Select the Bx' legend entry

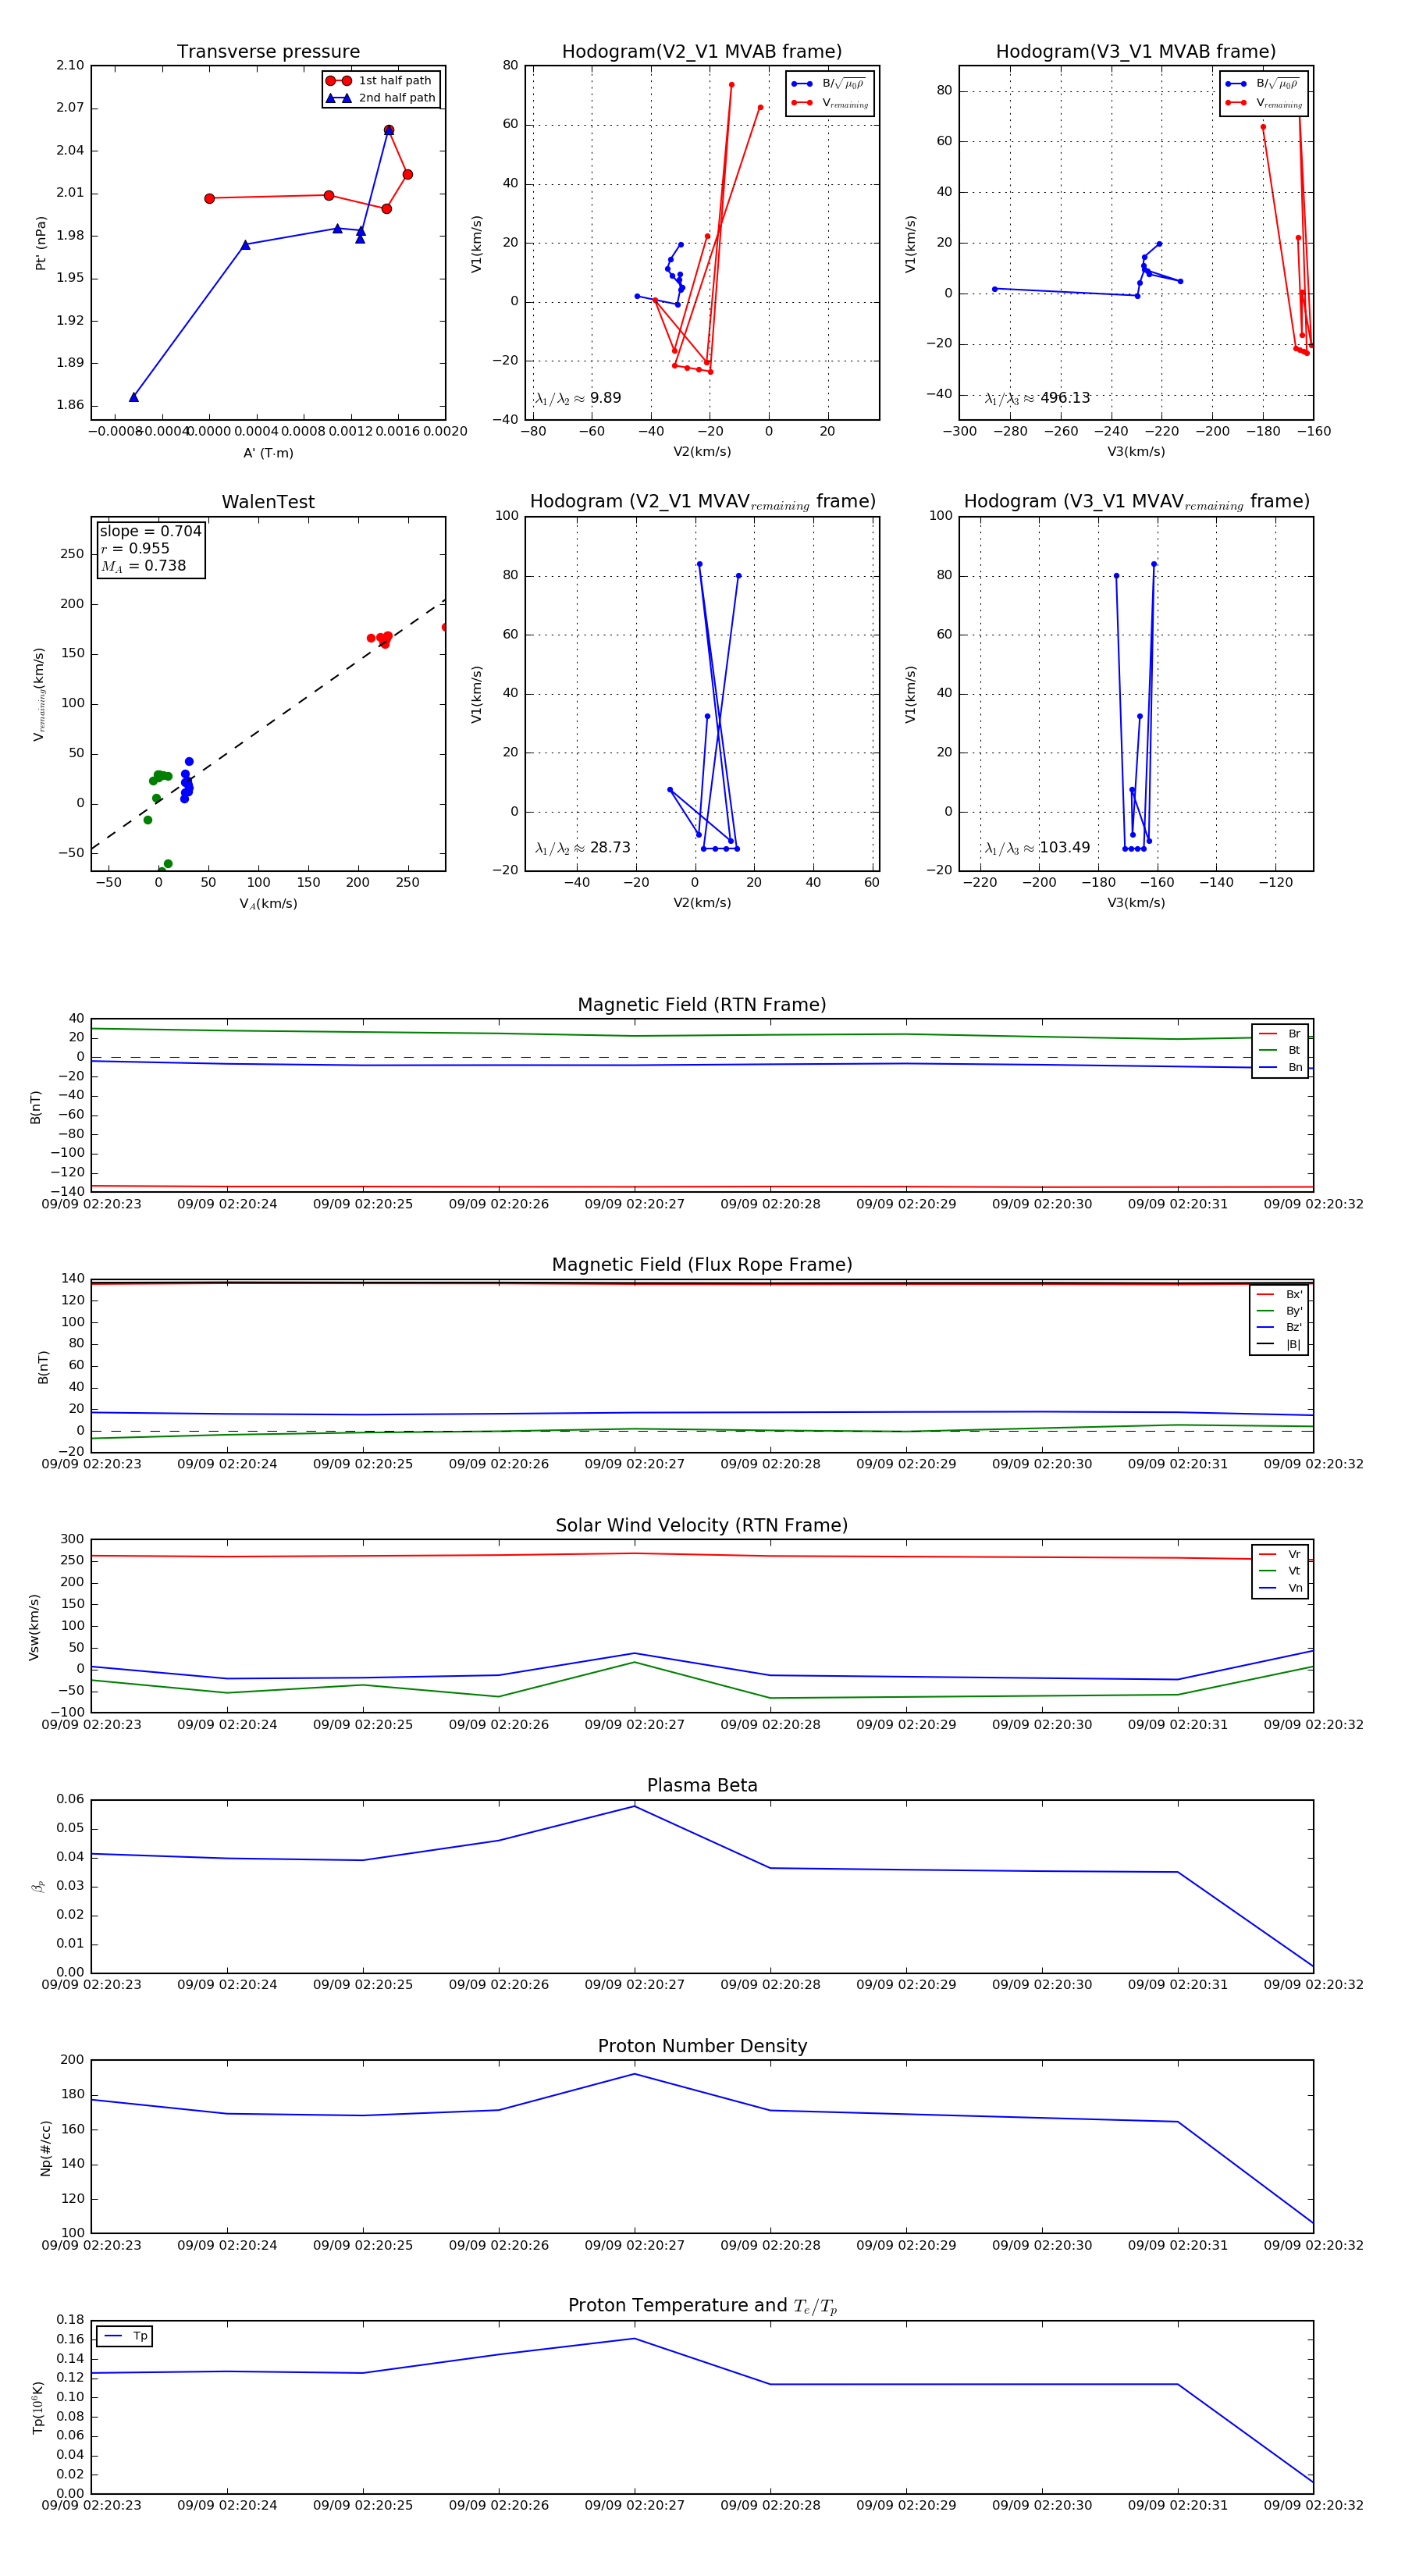(x=1279, y=1294)
